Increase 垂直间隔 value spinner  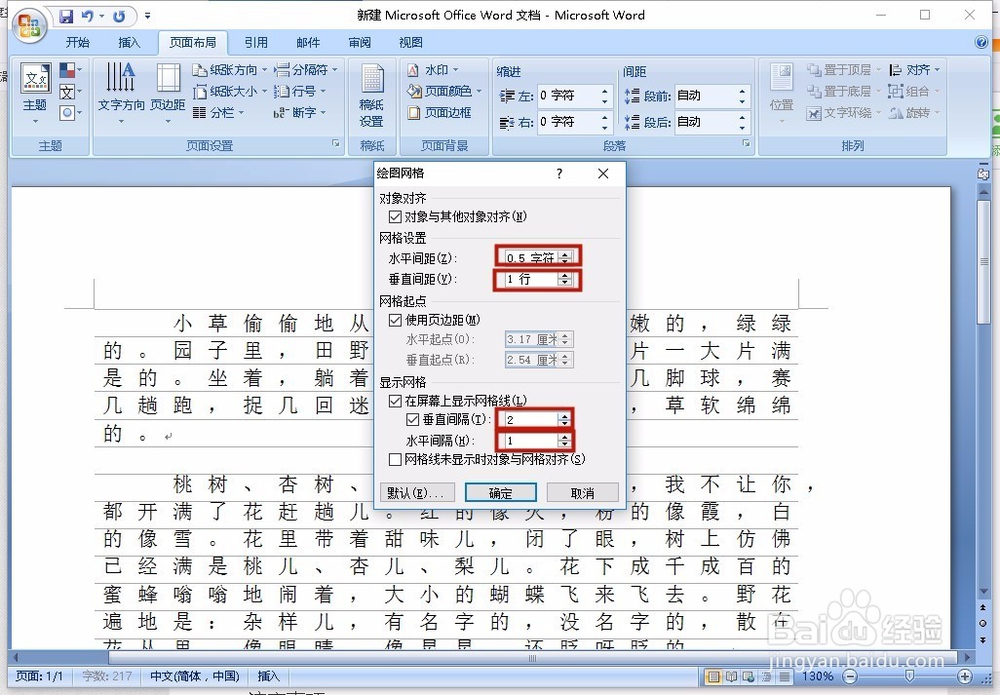pos(564,416)
